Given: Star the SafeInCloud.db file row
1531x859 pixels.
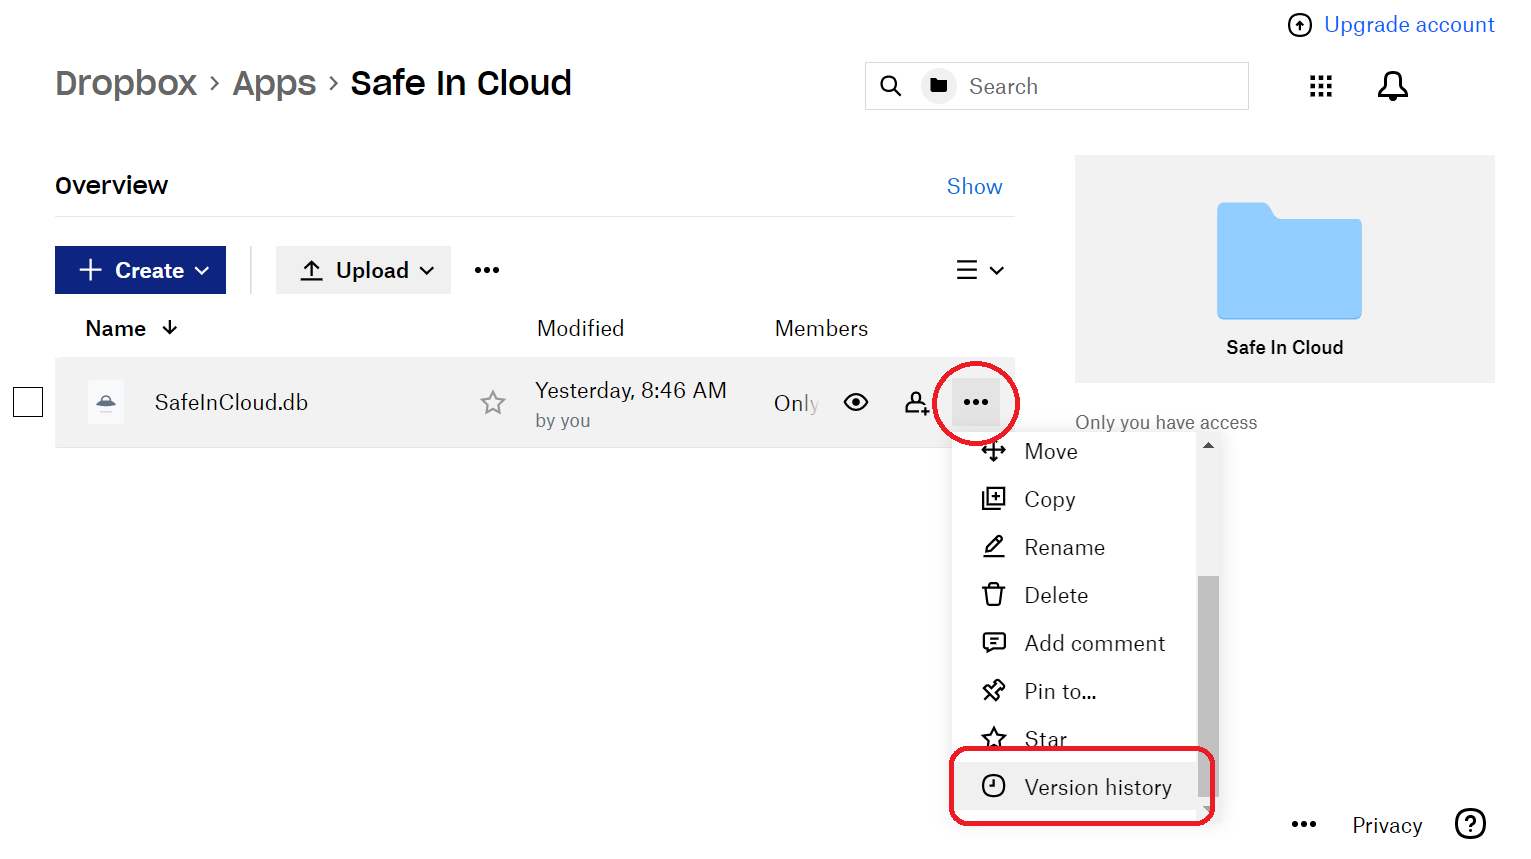Looking at the screenshot, I should coord(493,402).
